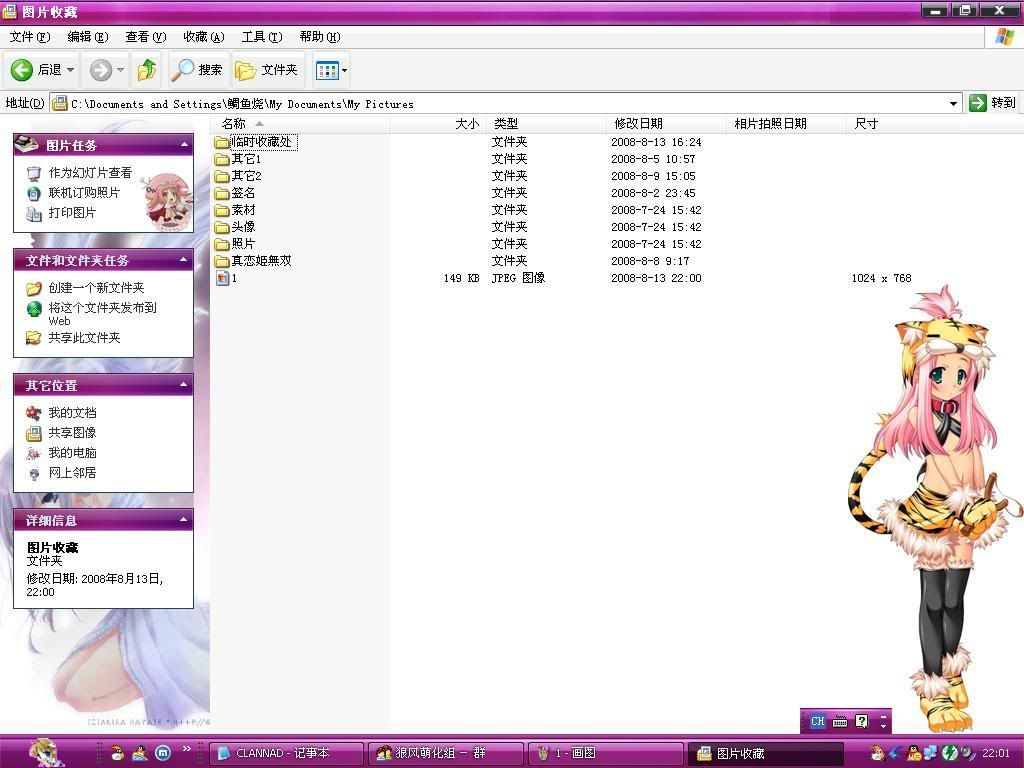Go to 共享图像 shared pictures
The image size is (1024, 768).
[x=72, y=432]
